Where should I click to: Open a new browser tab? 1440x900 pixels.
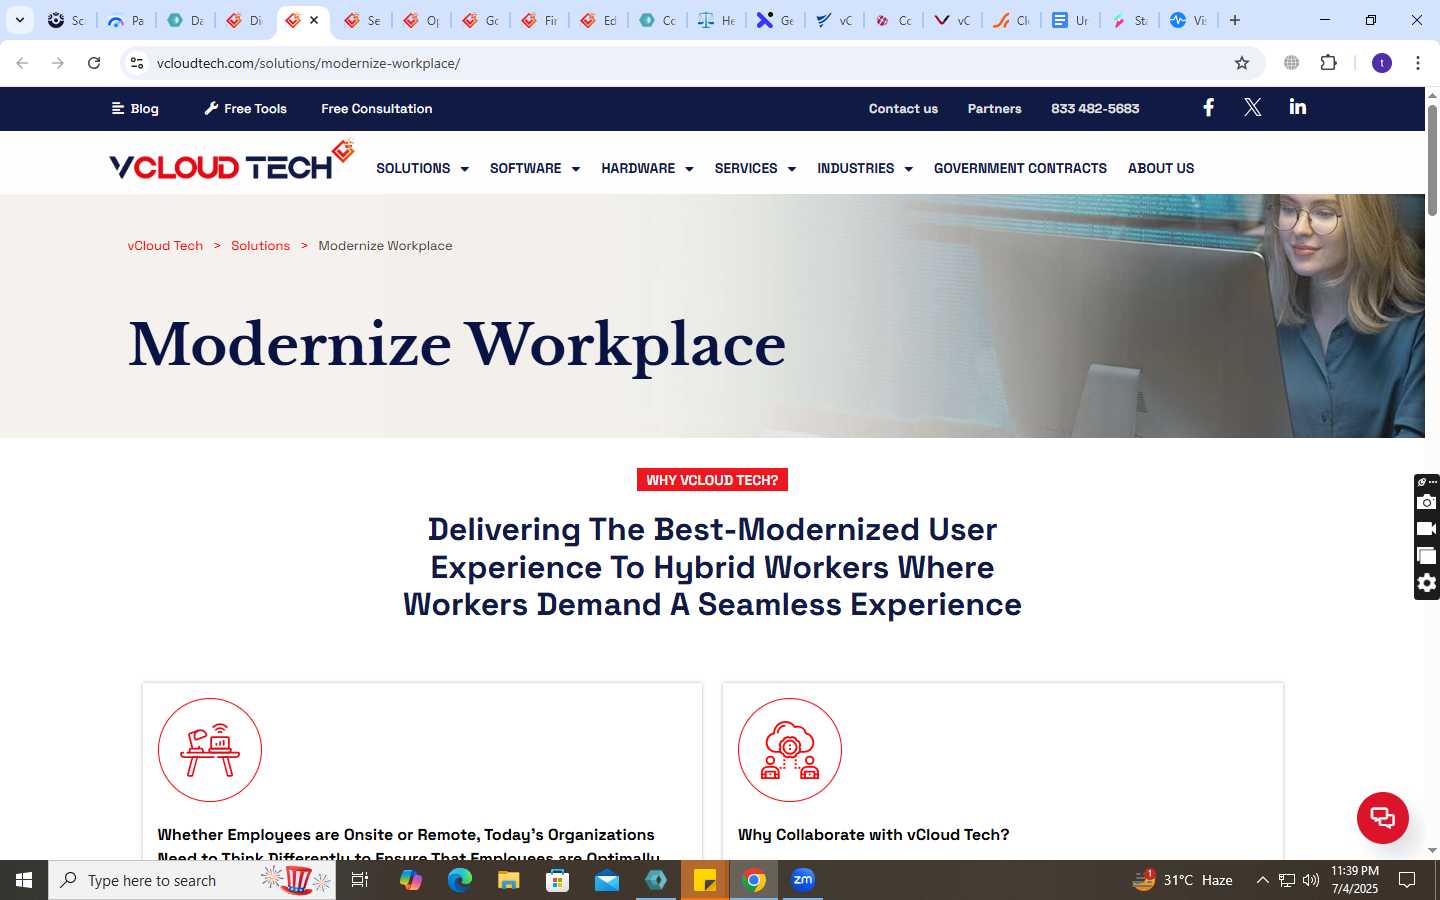(1235, 20)
